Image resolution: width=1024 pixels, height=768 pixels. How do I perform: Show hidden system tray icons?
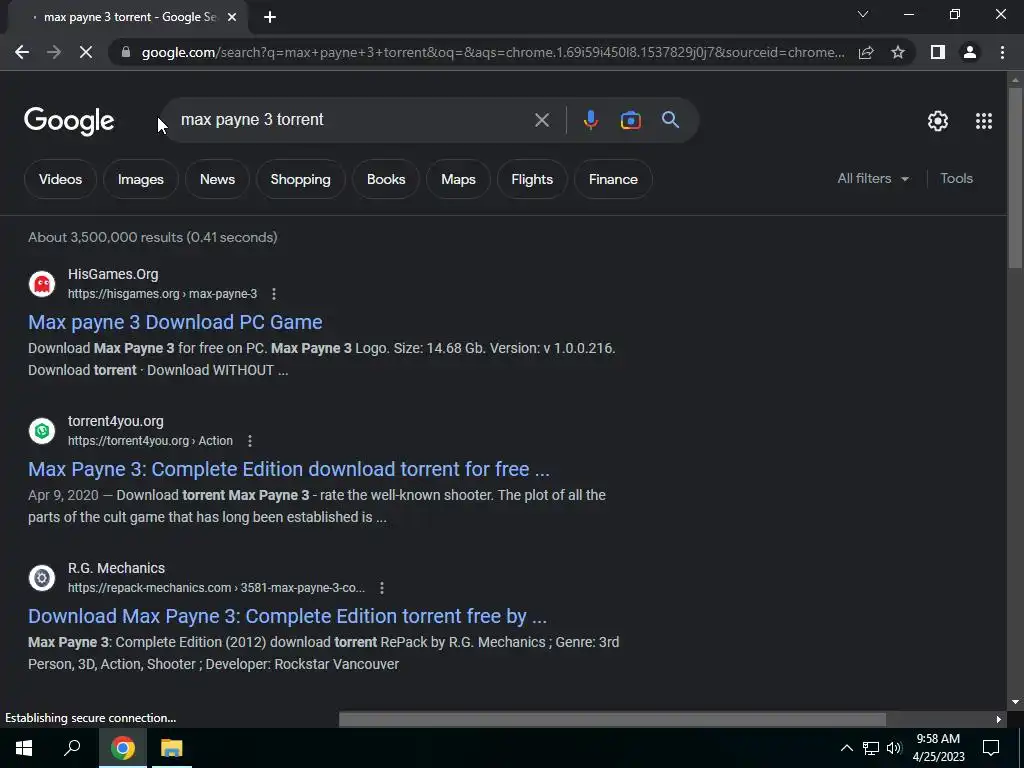pyautogui.click(x=846, y=748)
